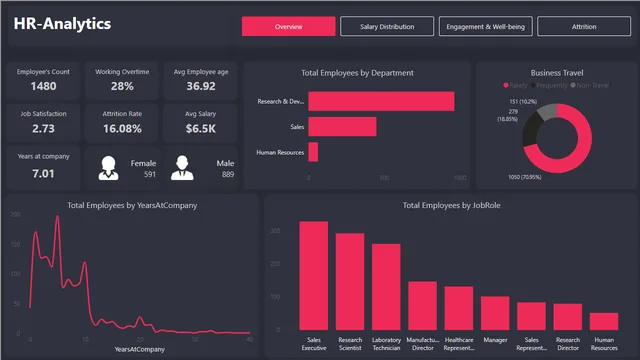Screen dimensions: 640x360
Task: Click the Job Satisfaction 2.73 card
Action: coord(43,122)
